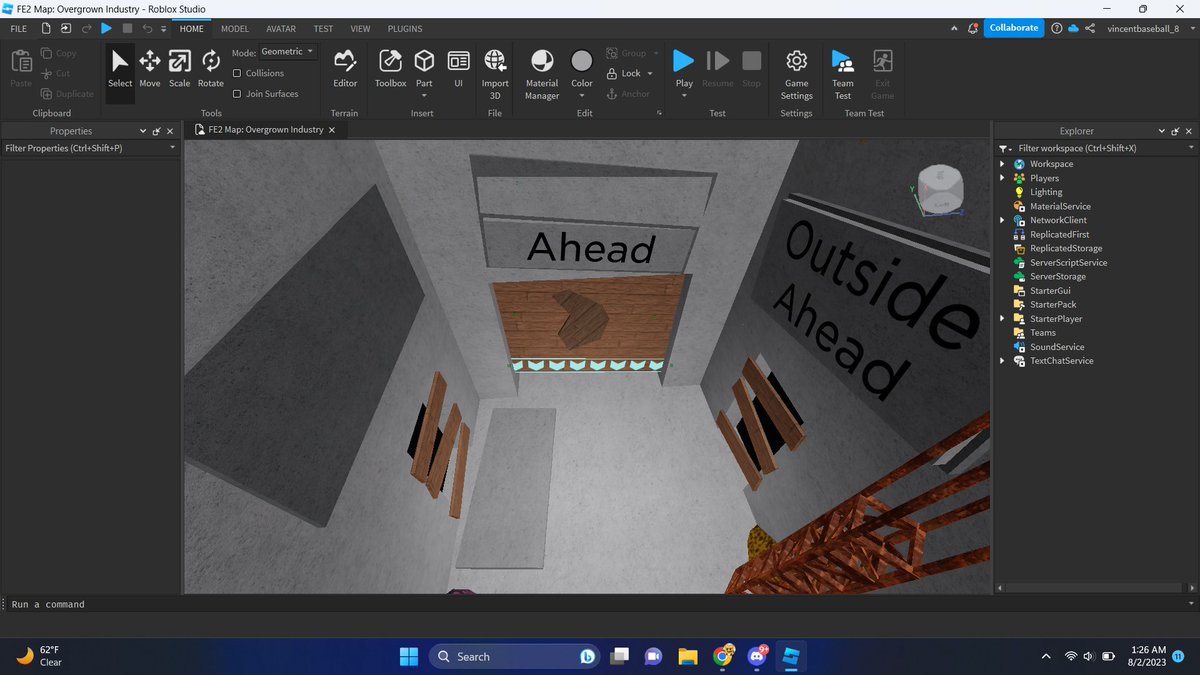
Task: Click the Lock tool
Action: click(x=623, y=73)
